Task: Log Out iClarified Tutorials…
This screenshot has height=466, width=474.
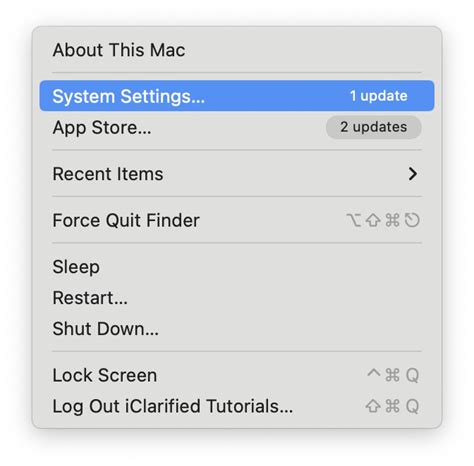Action: click(237, 406)
